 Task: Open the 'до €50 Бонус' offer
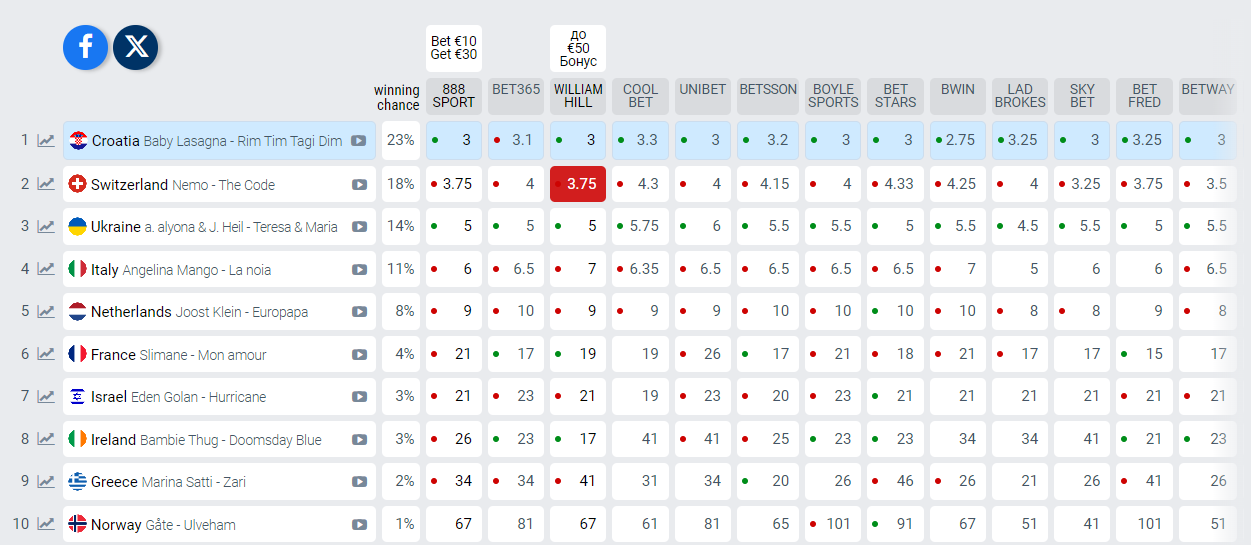coord(578,48)
